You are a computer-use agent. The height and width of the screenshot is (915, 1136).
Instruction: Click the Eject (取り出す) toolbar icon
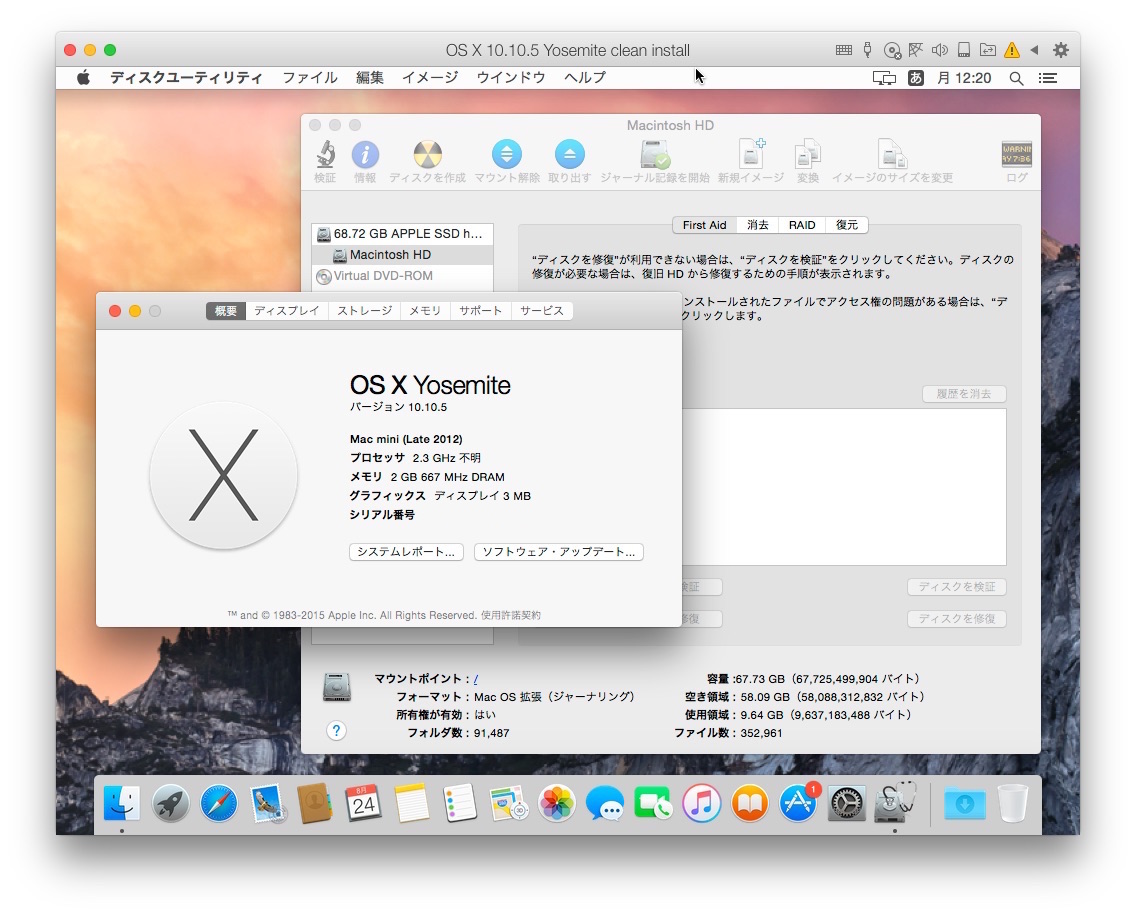click(569, 154)
